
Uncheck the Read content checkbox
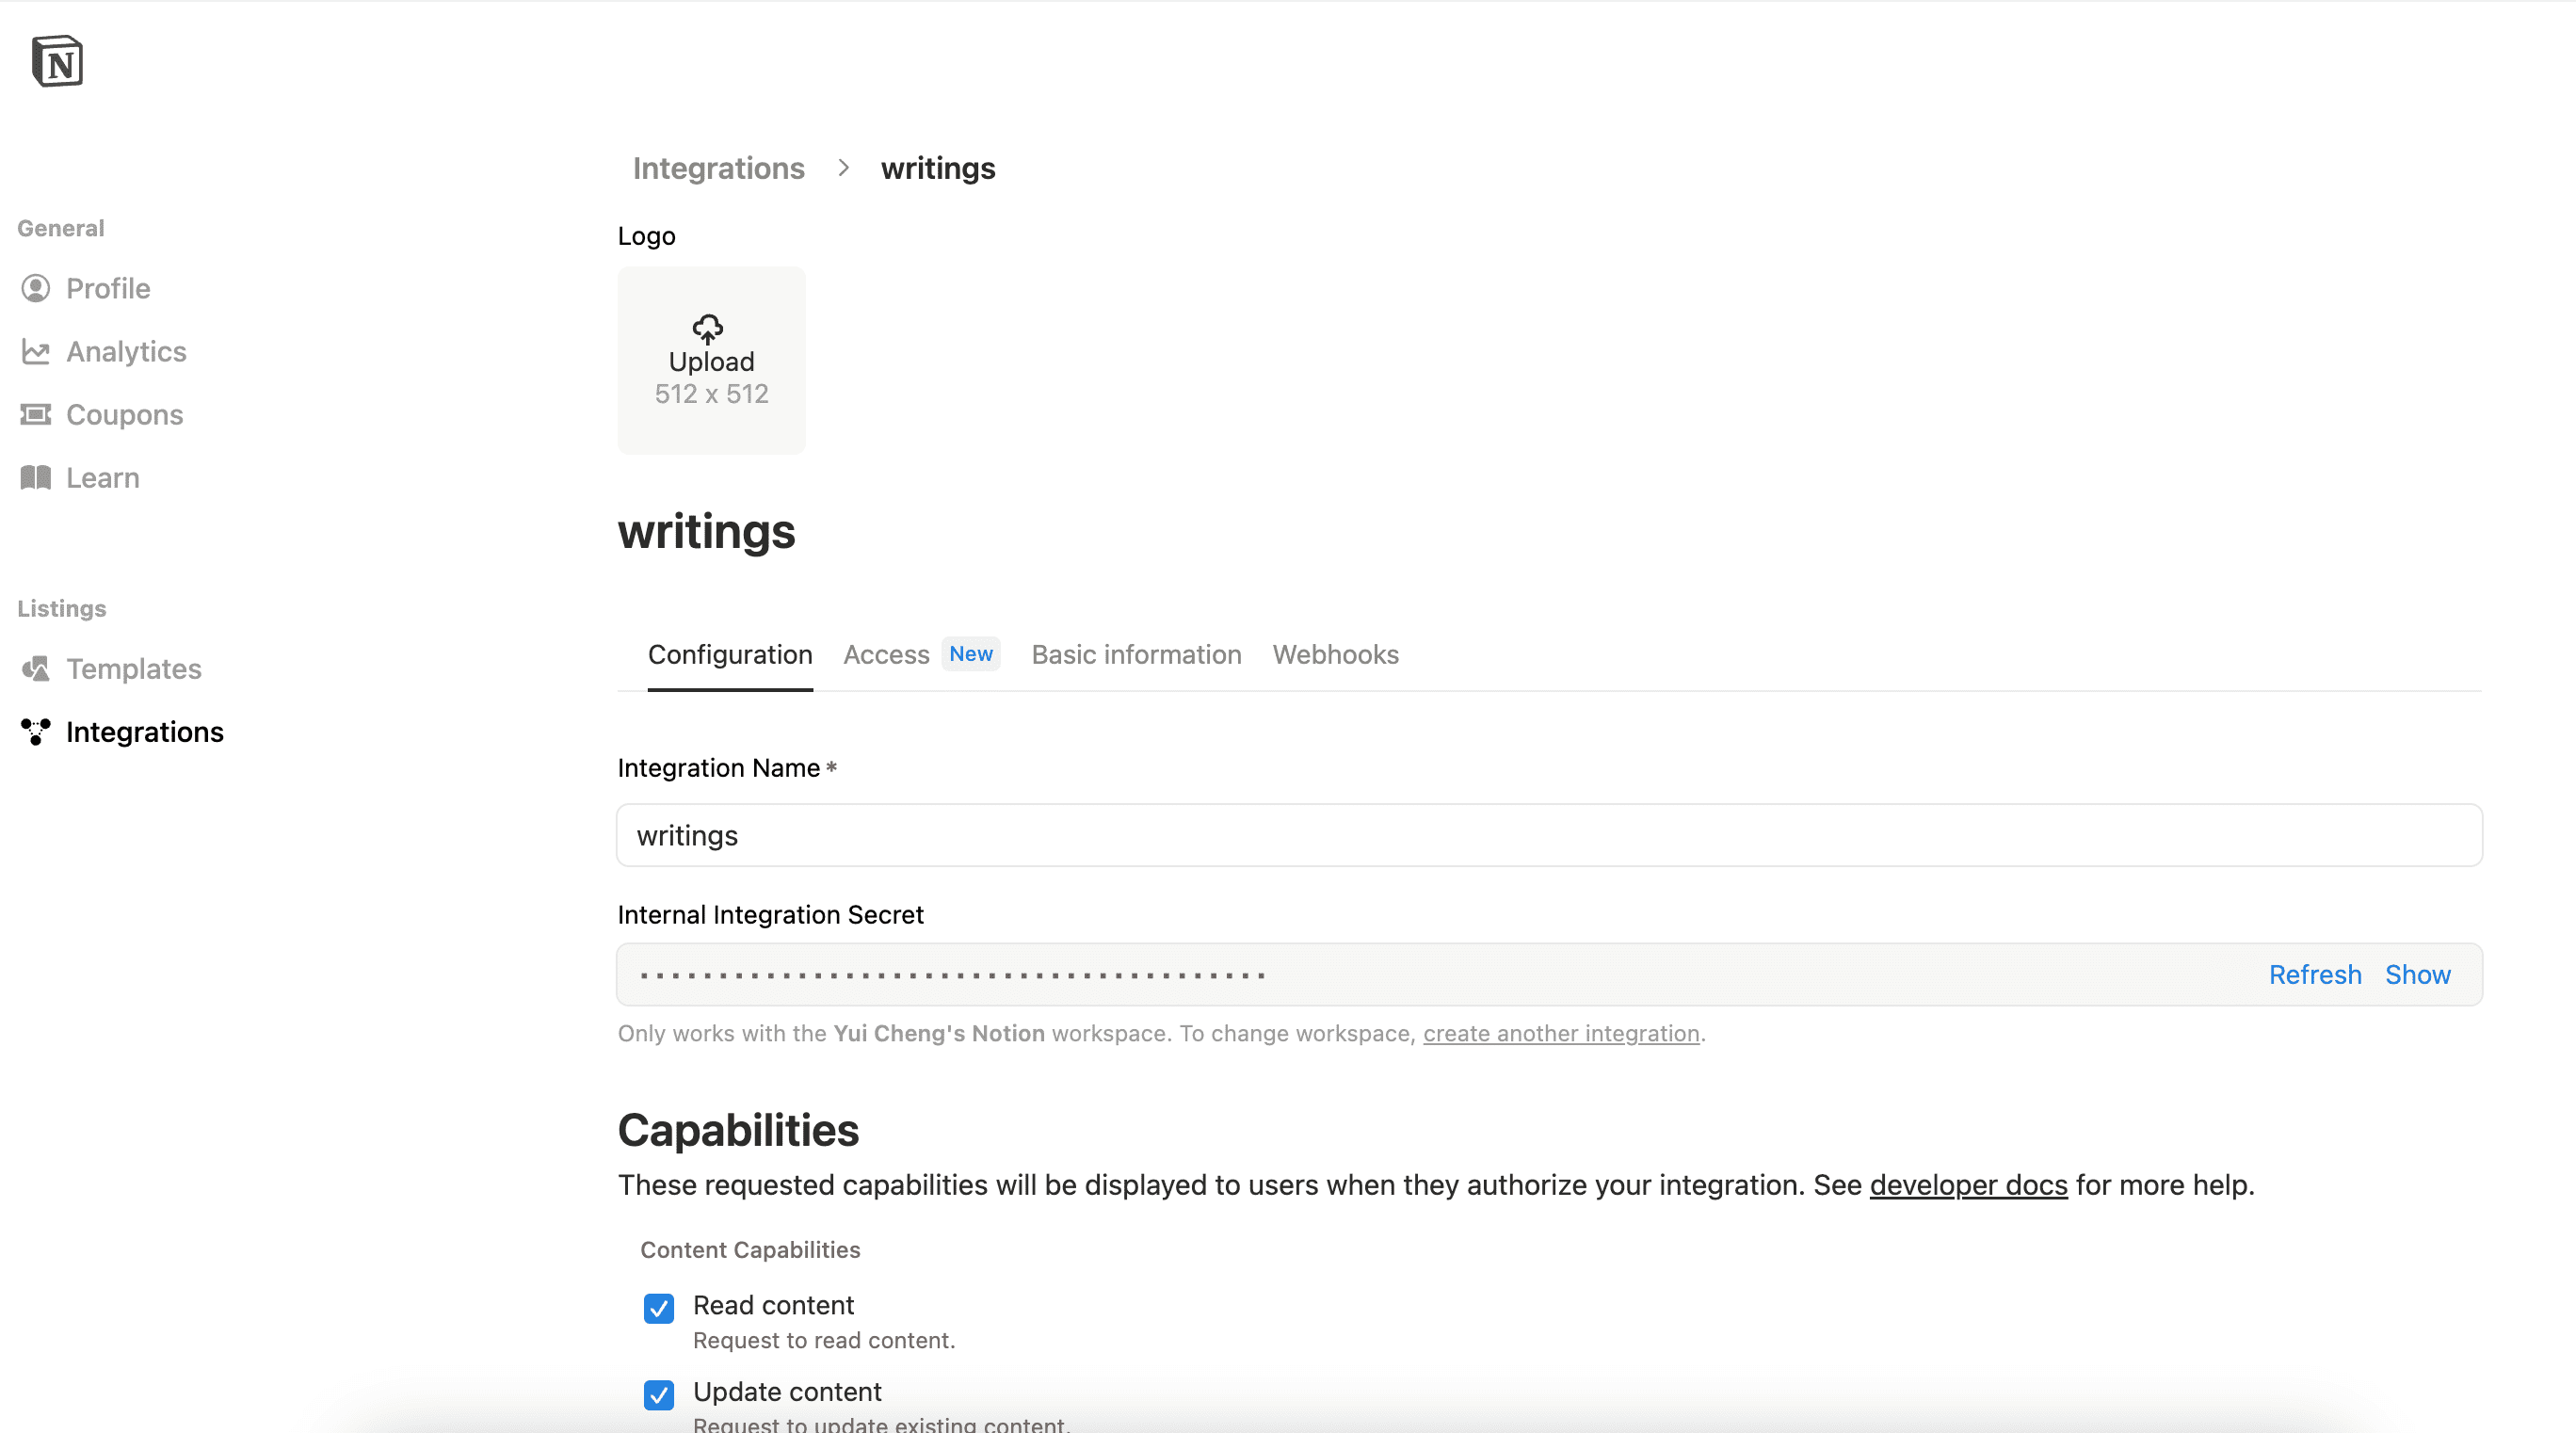(659, 1308)
